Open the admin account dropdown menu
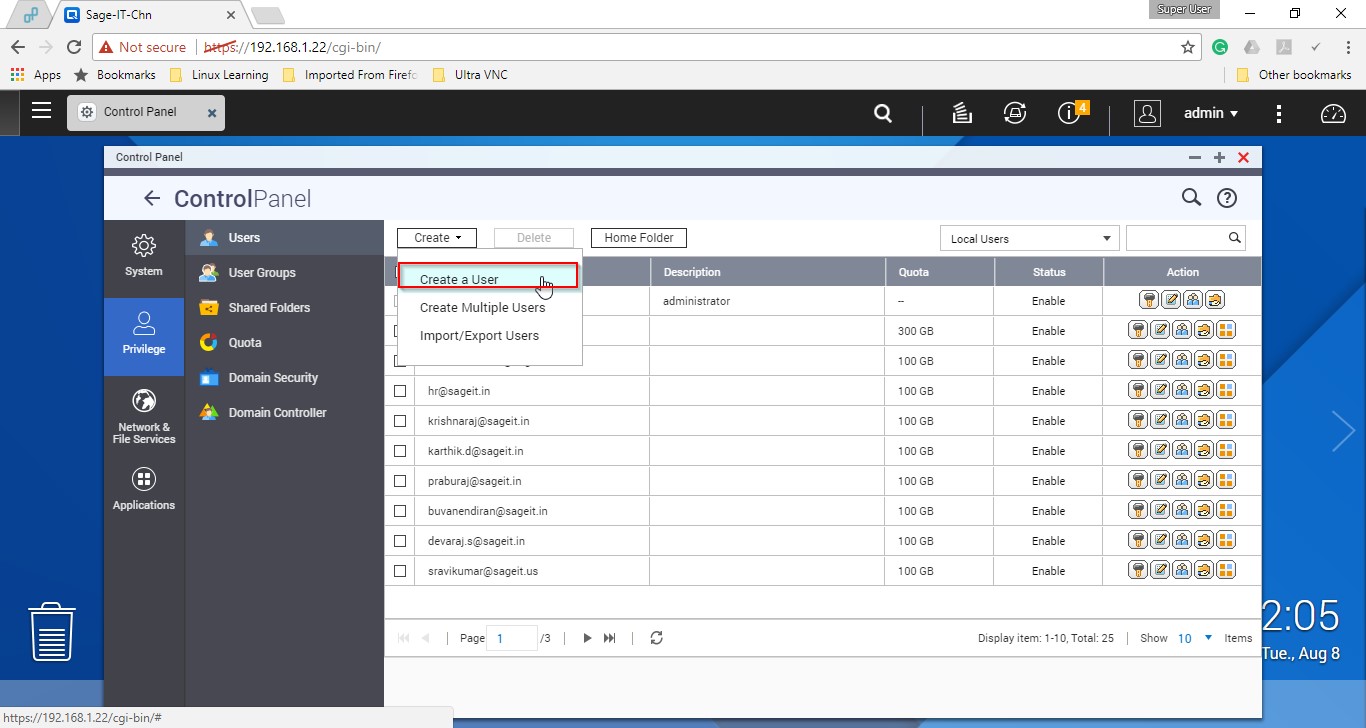The height and width of the screenshot is (728, 1366). point(1211,114)
